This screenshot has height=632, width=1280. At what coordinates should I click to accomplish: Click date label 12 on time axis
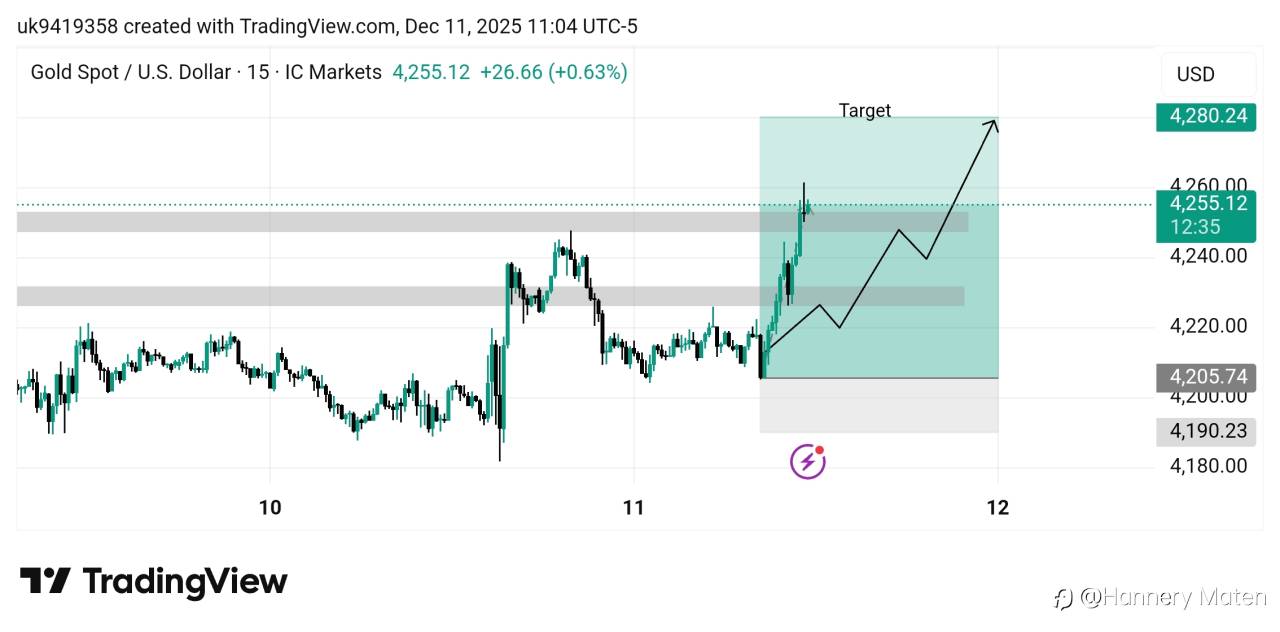pyautogui.click(x=997, y=507)
